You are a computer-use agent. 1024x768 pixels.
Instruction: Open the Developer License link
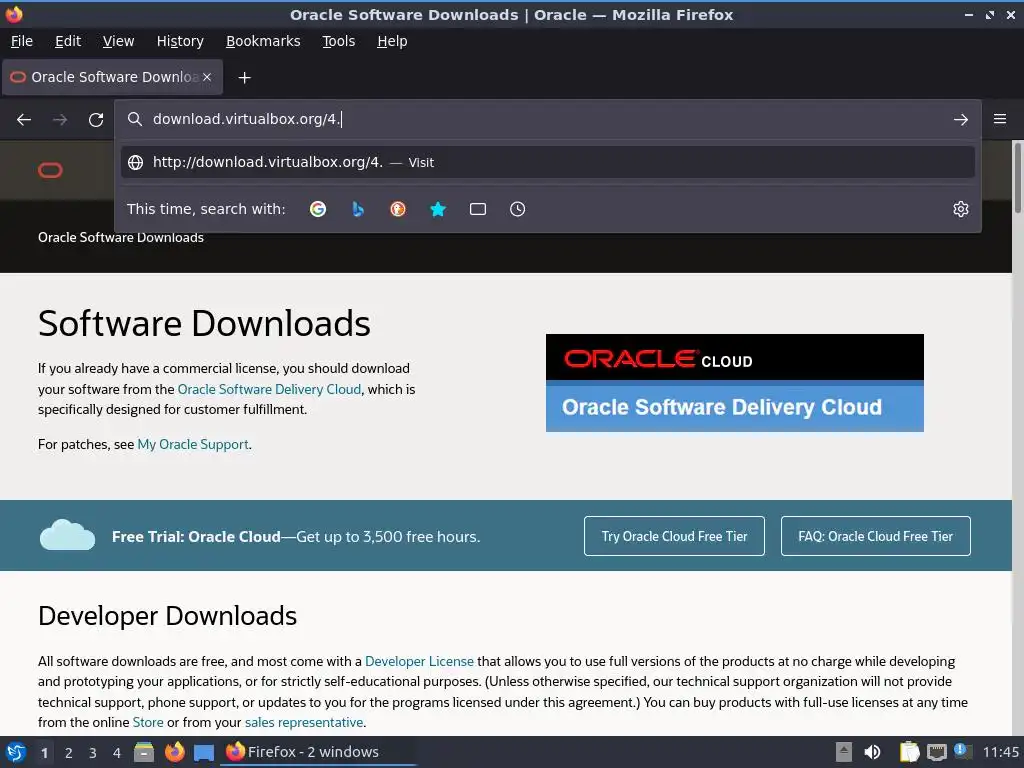tap(419, 661)
